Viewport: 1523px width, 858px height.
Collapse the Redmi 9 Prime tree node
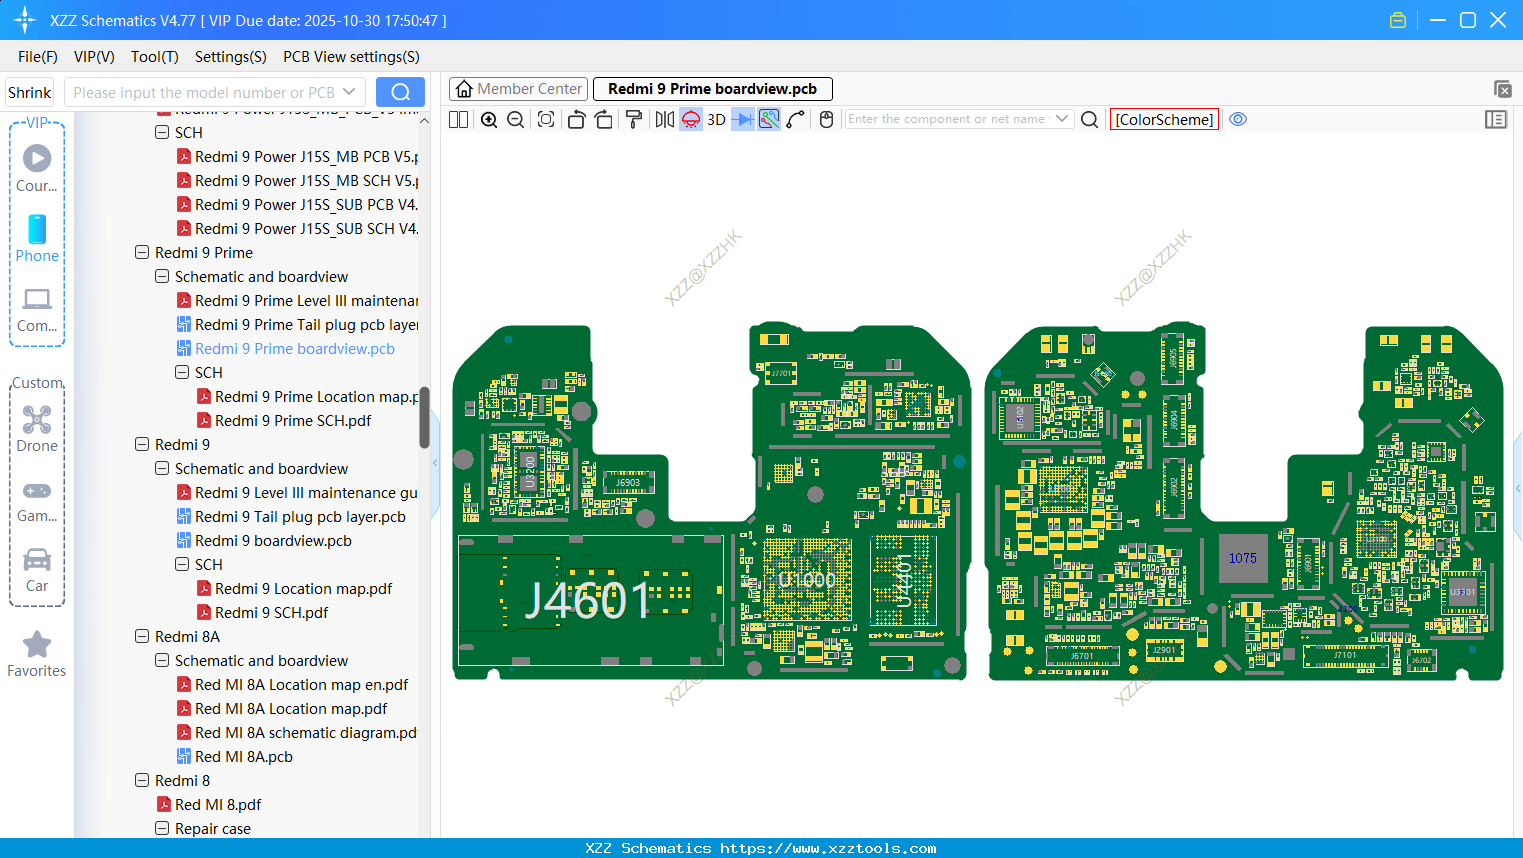pos(142,253)
